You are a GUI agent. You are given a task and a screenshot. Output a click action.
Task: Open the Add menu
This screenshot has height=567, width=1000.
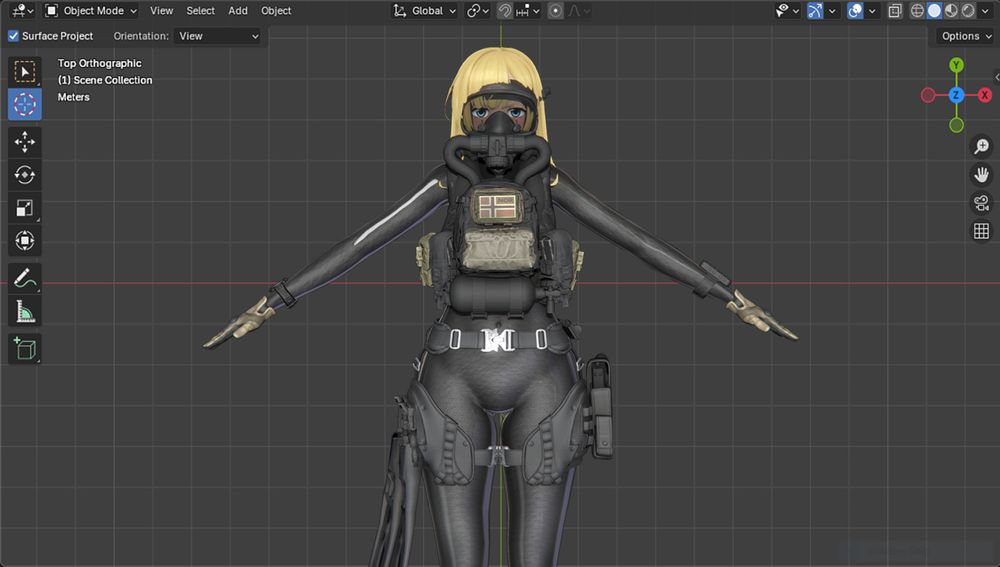point(238,11)
